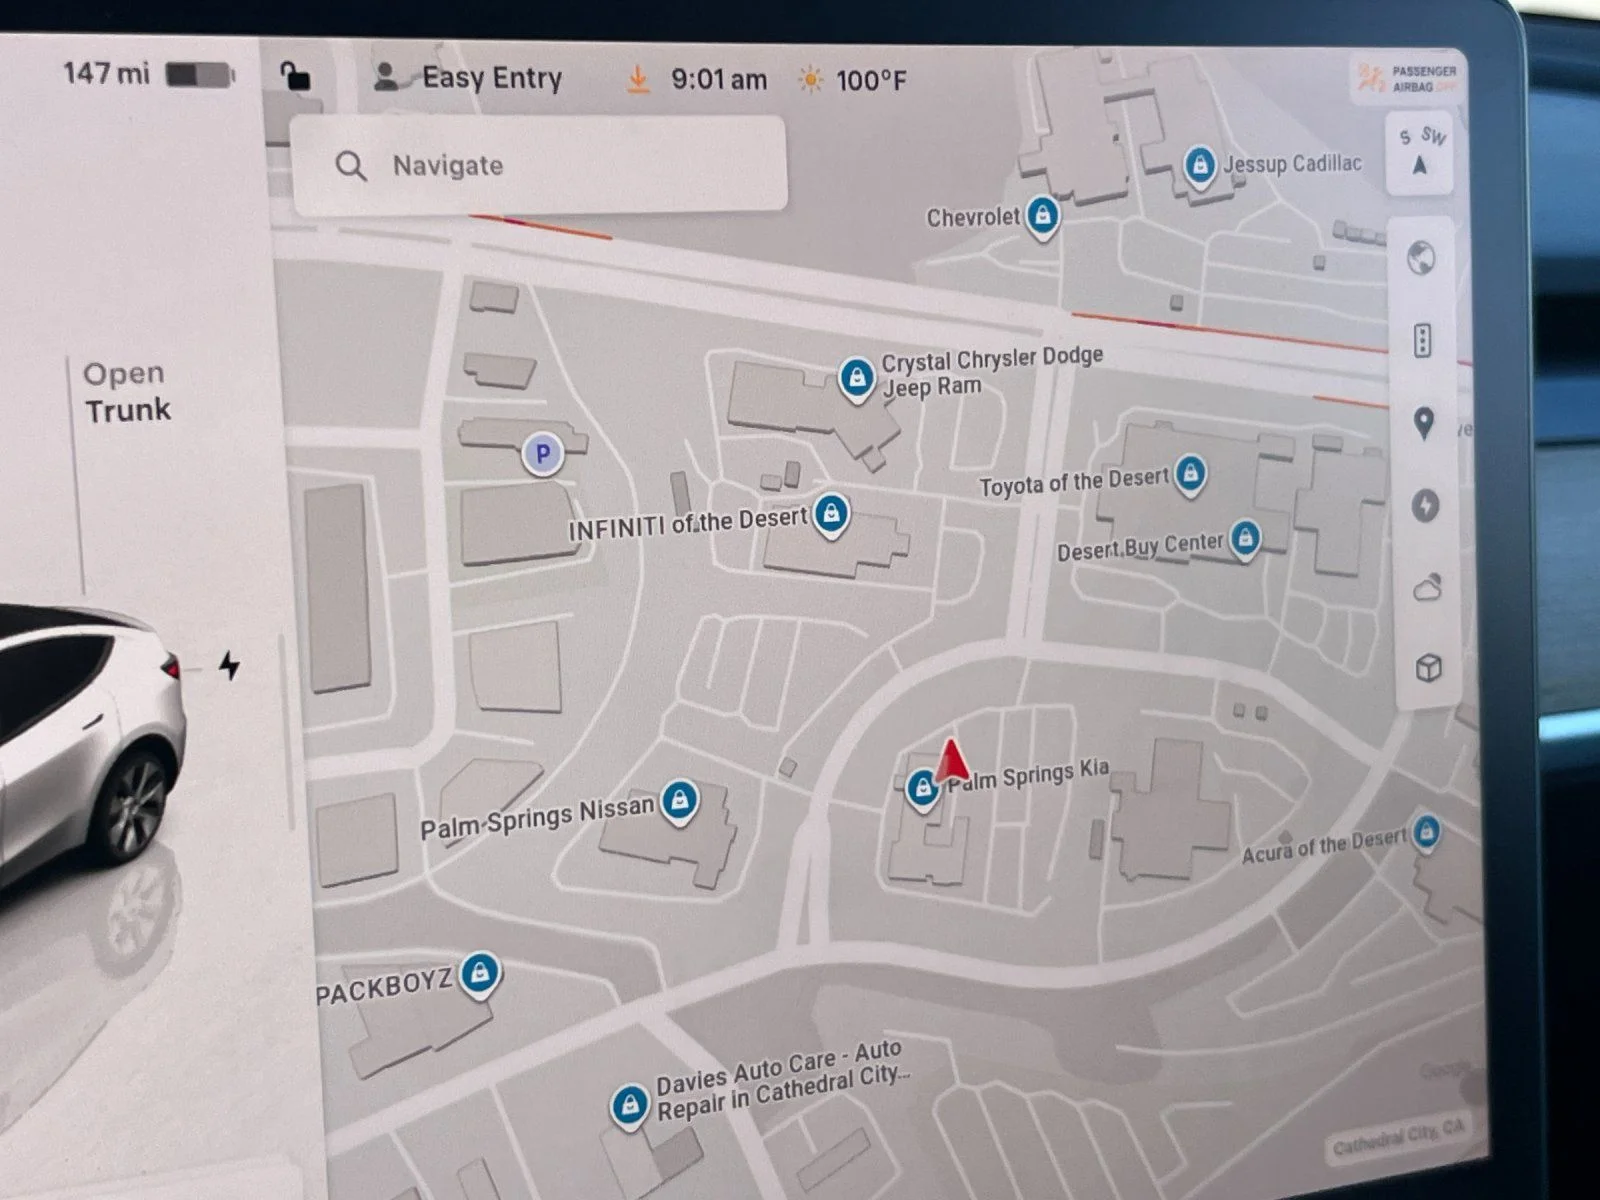Tap the compass orientation button
The width and height of the screenshot is (1600, 1200).
click(x=1420, y=152)
